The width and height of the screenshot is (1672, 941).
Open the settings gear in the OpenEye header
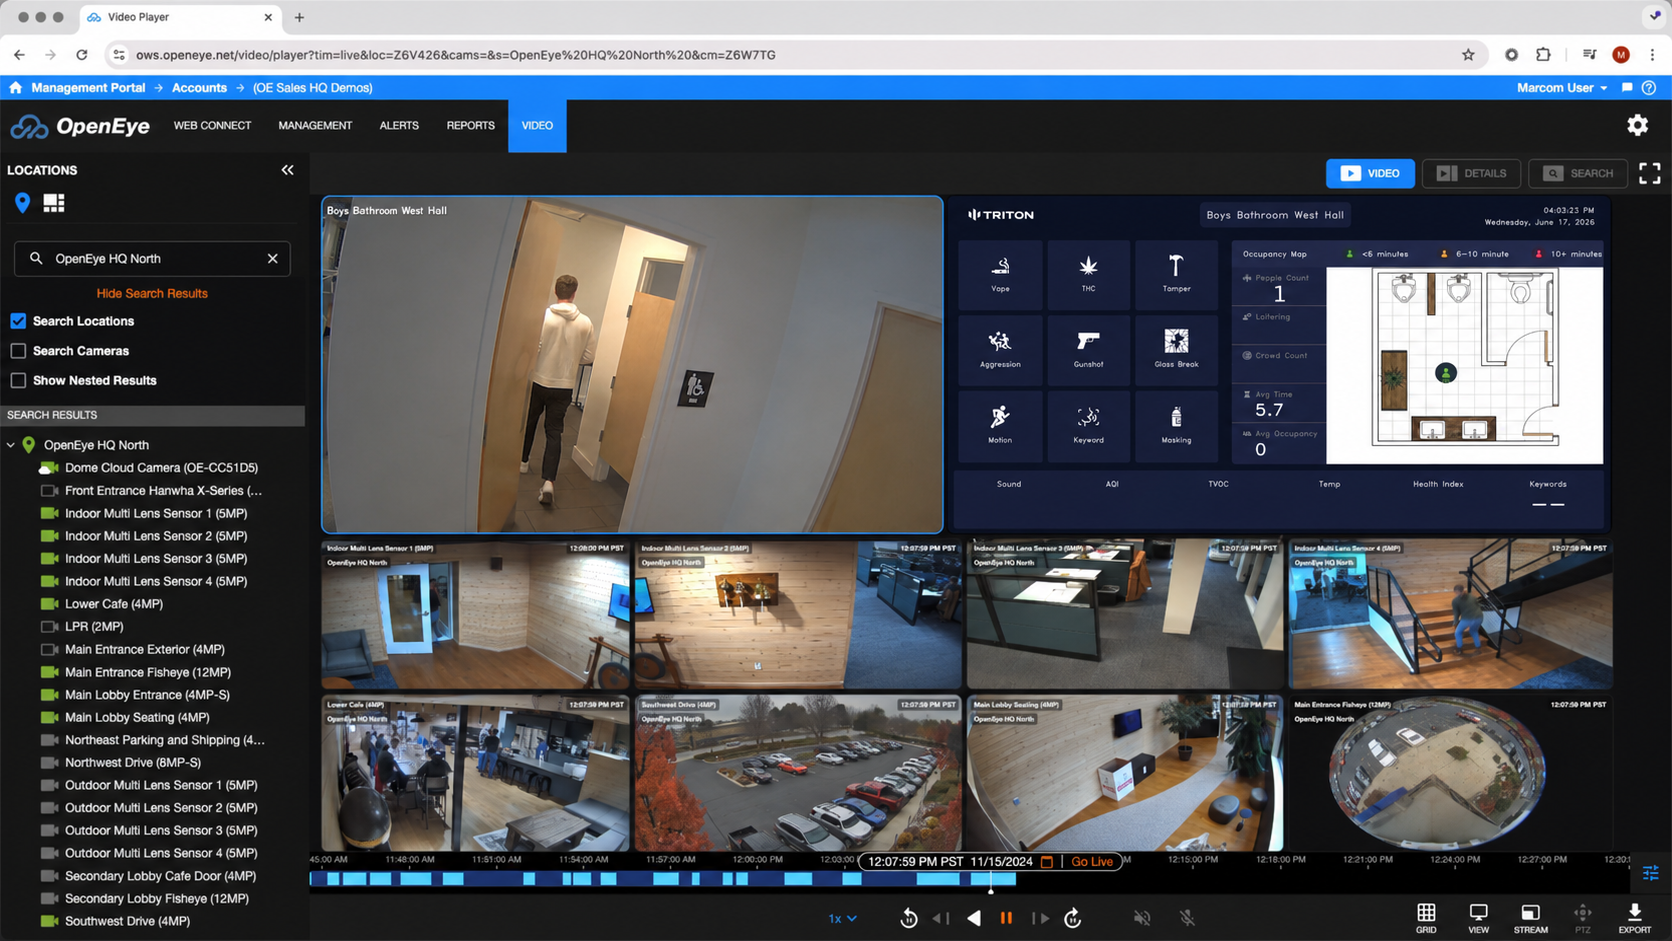pyautogui.click(x=1637, y=125)
